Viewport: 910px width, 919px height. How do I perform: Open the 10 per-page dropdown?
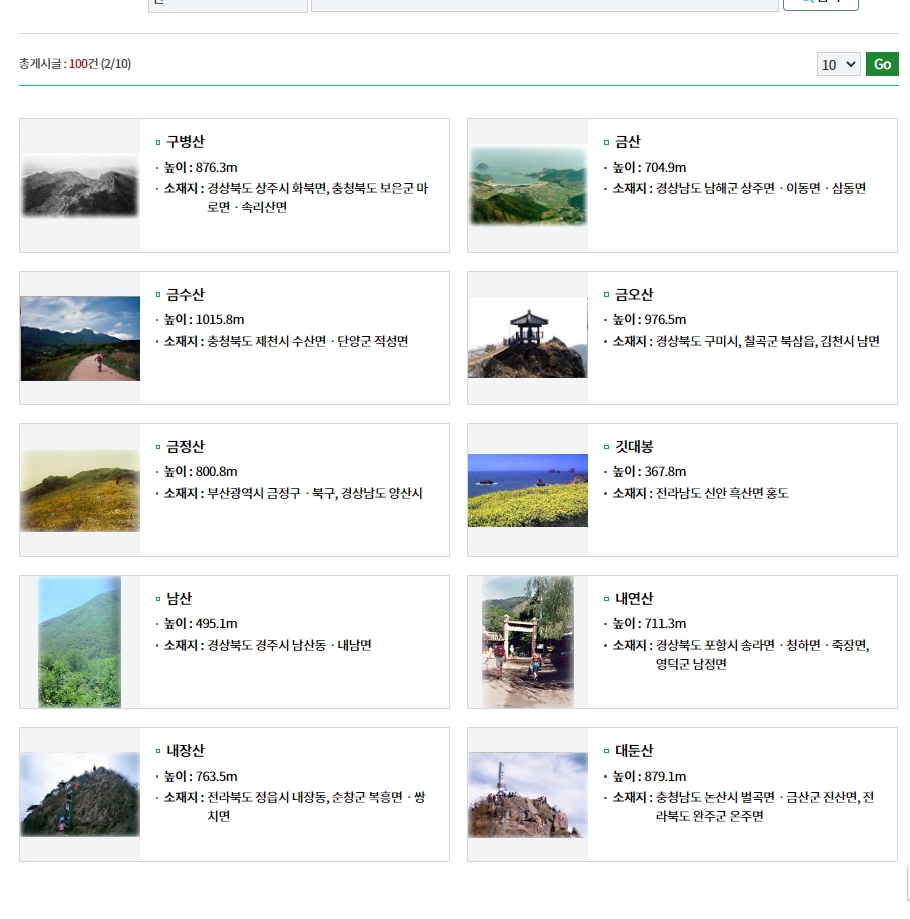(x=839, y=64)
